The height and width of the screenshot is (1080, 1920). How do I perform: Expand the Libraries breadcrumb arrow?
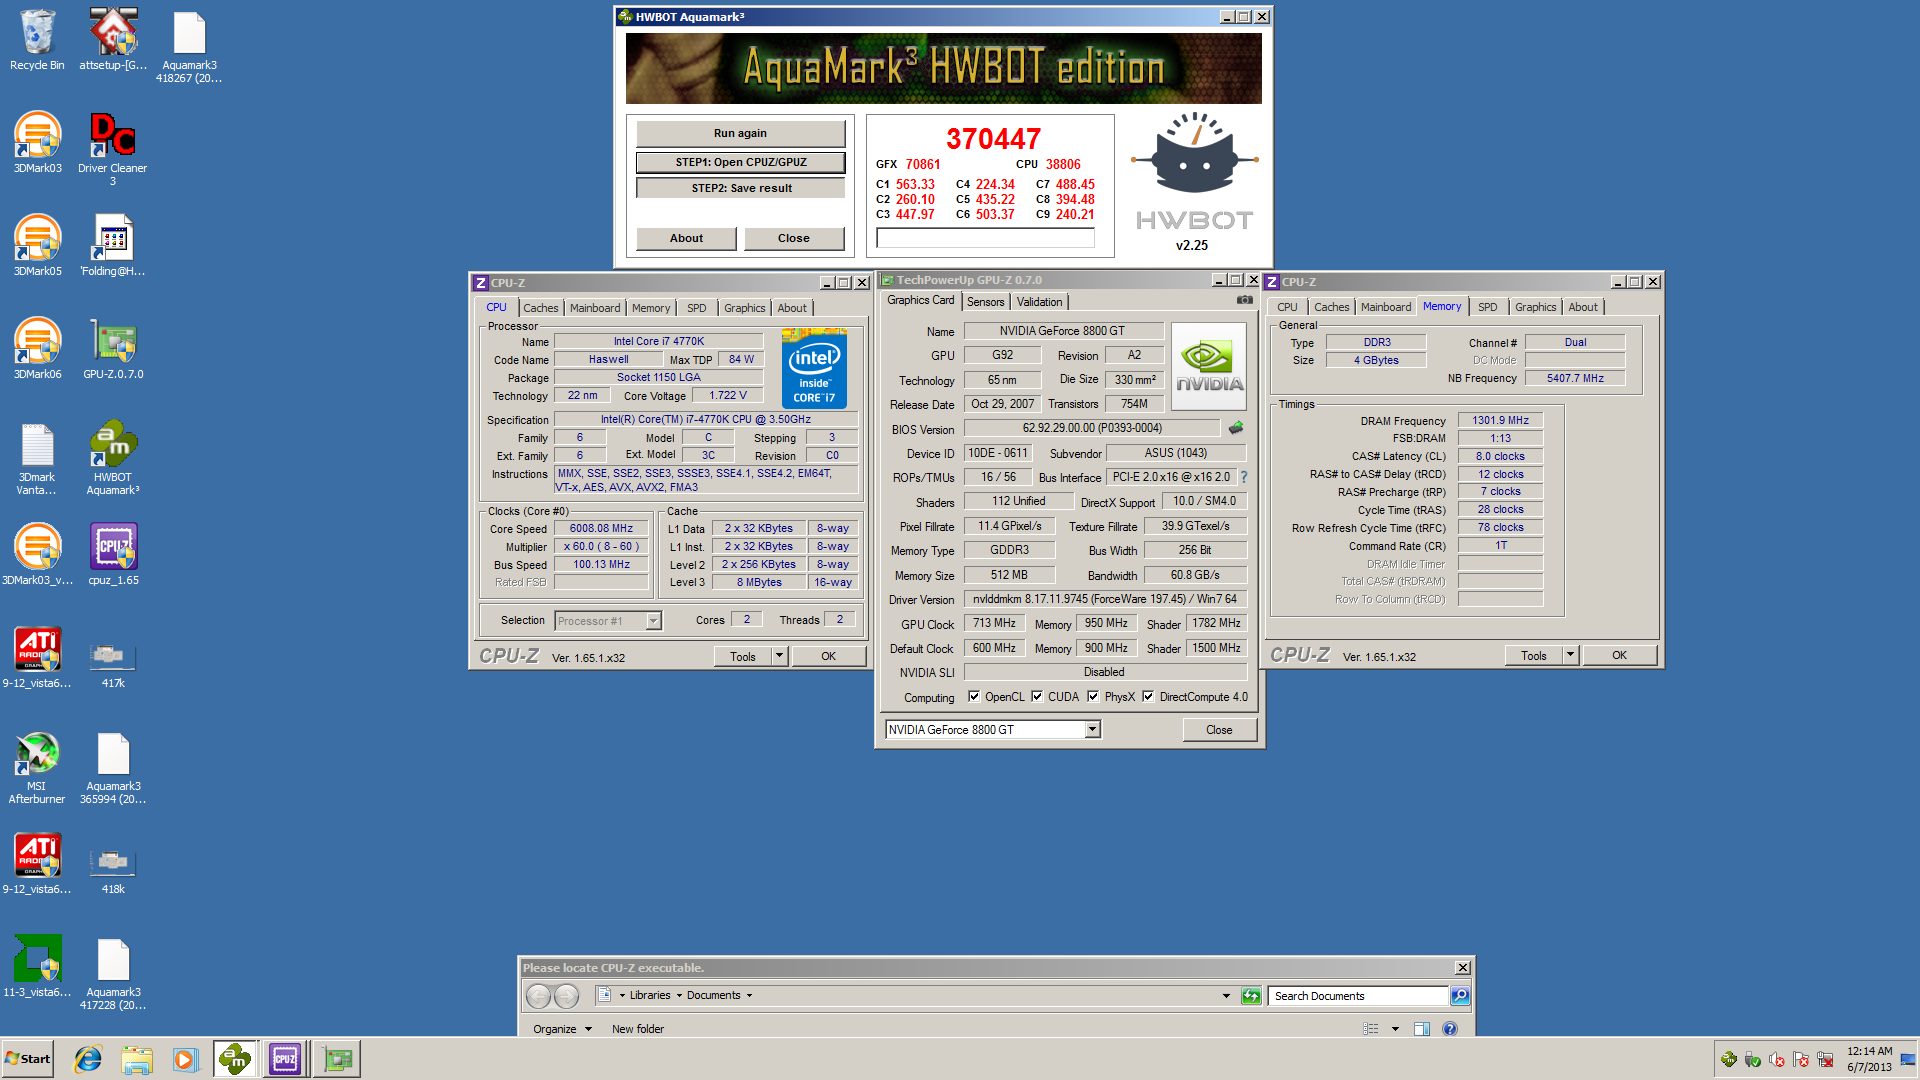coord(679,996)
